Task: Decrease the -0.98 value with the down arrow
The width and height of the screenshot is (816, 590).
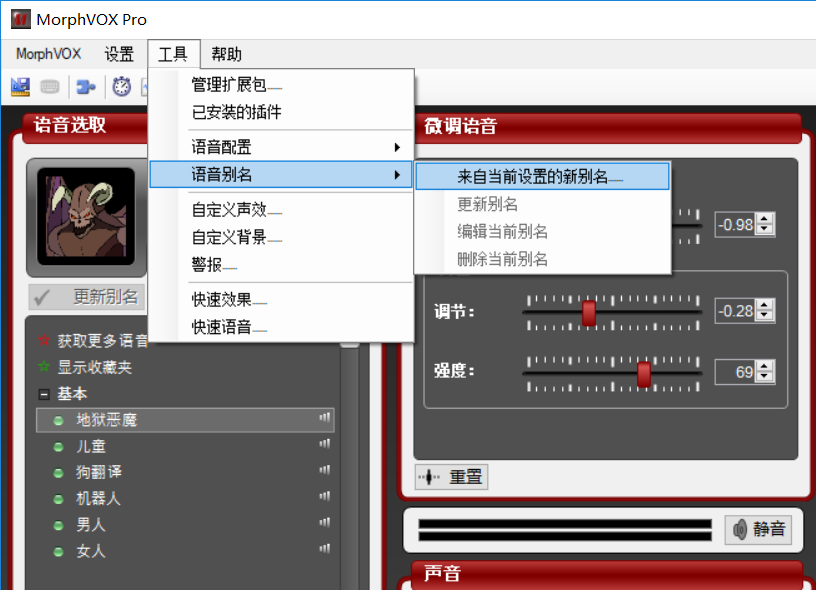Action: 764,229
